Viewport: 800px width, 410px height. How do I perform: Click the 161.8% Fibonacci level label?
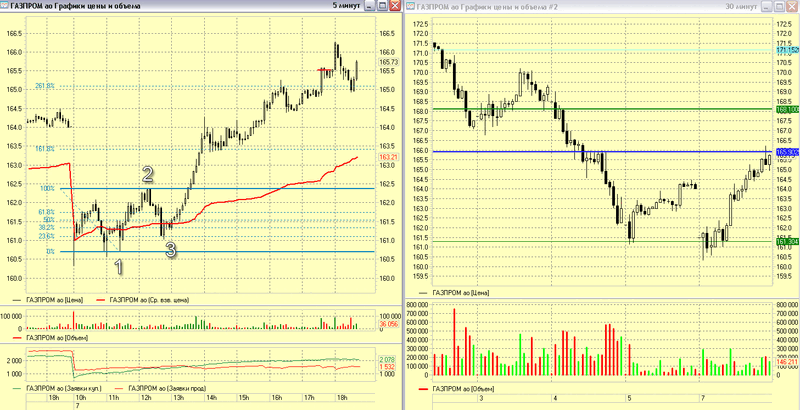pyautogui.click(x=45, y=149)
